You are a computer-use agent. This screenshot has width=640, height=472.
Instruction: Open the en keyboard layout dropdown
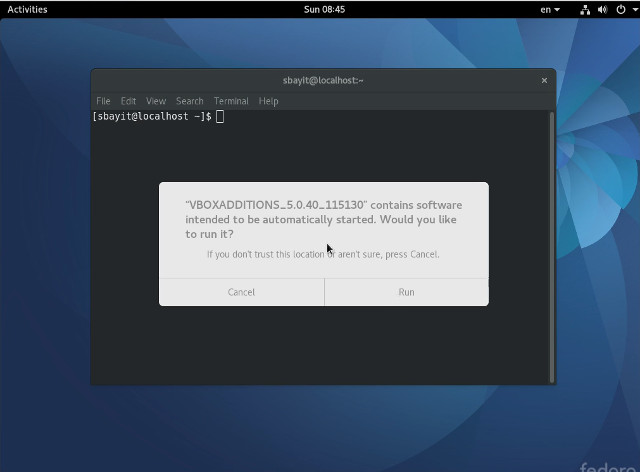click(x=550, y=10)
